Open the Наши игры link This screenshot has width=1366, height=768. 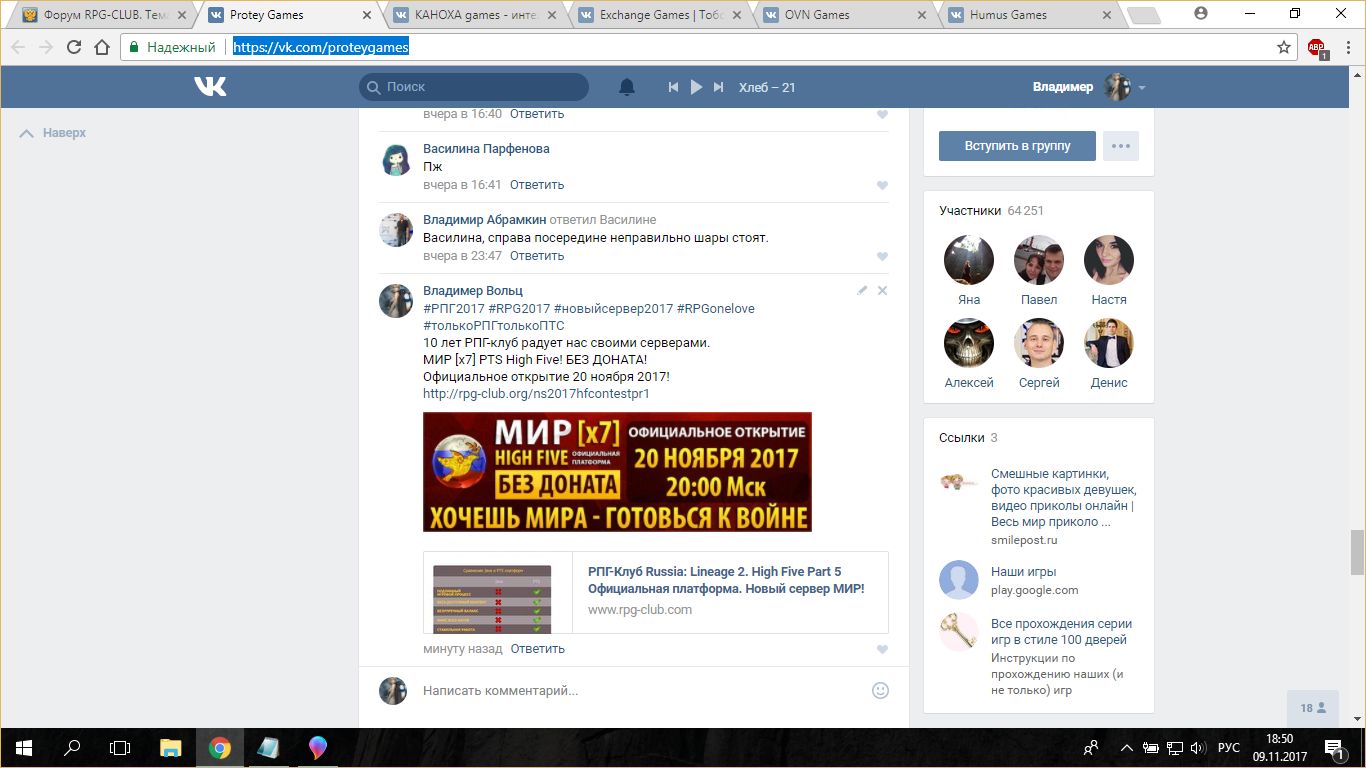(x=1024, y=572)
